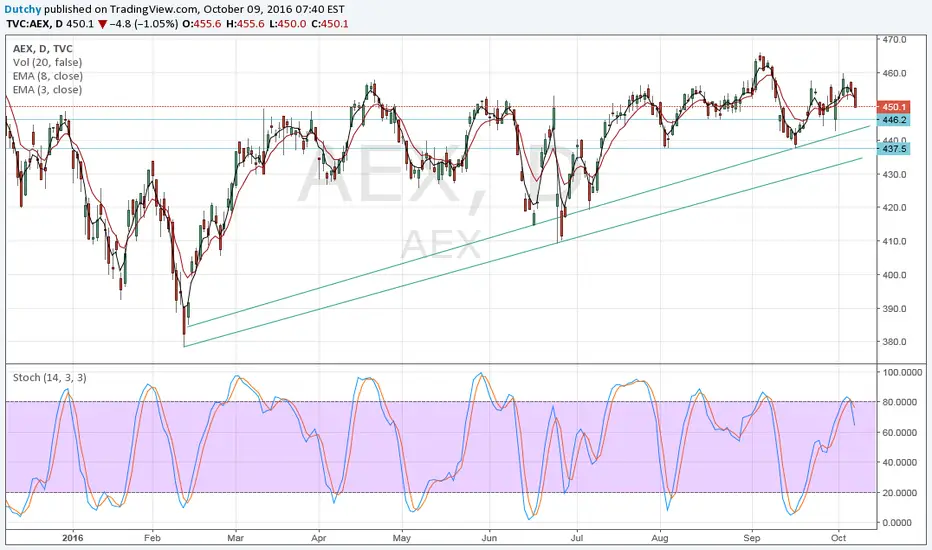Viewport: 932px width, 550px height.
Task: Open the Dutchy author link
Action: click(23, 10)
